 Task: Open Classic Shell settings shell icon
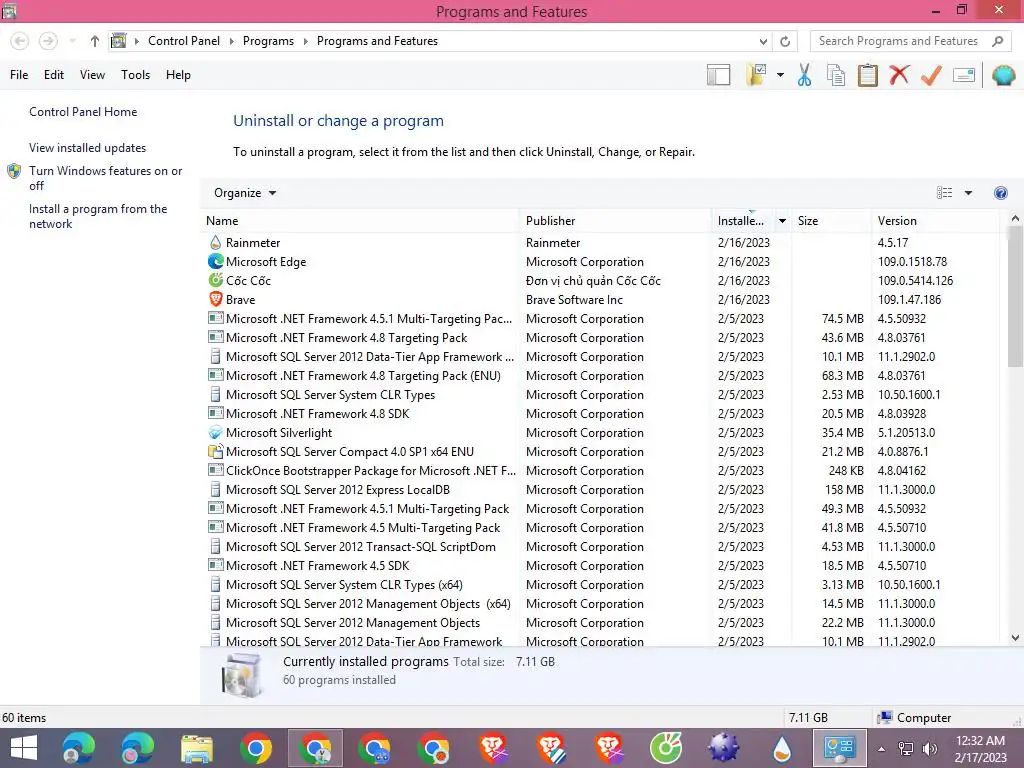point(1003,75)
